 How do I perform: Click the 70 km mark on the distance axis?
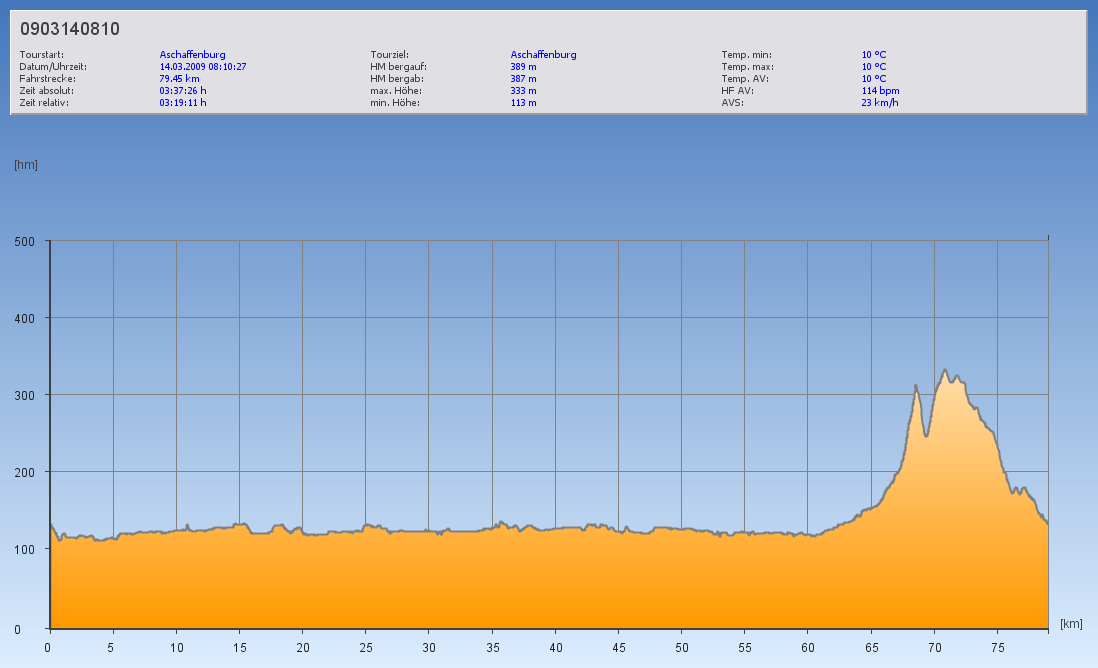tap(934, 647)
